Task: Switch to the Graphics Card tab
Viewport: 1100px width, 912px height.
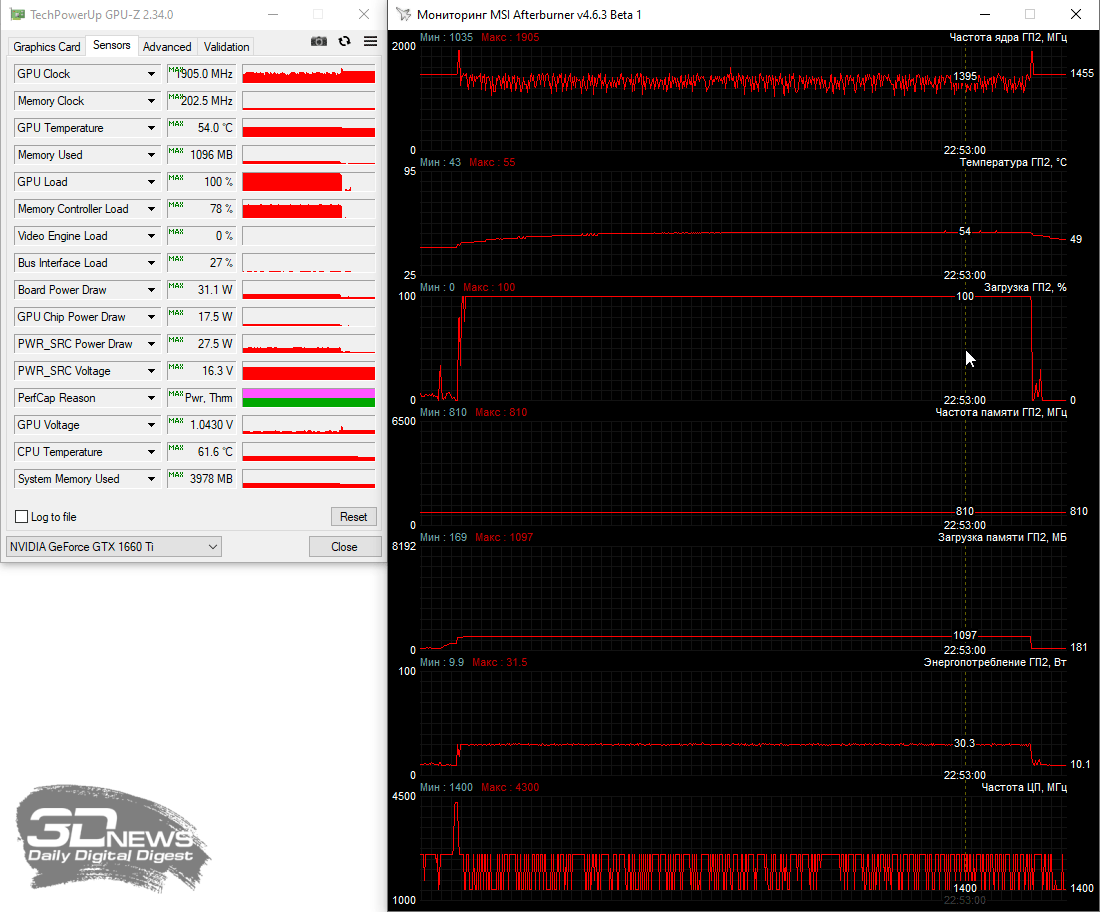Action: tap(47, 46)
